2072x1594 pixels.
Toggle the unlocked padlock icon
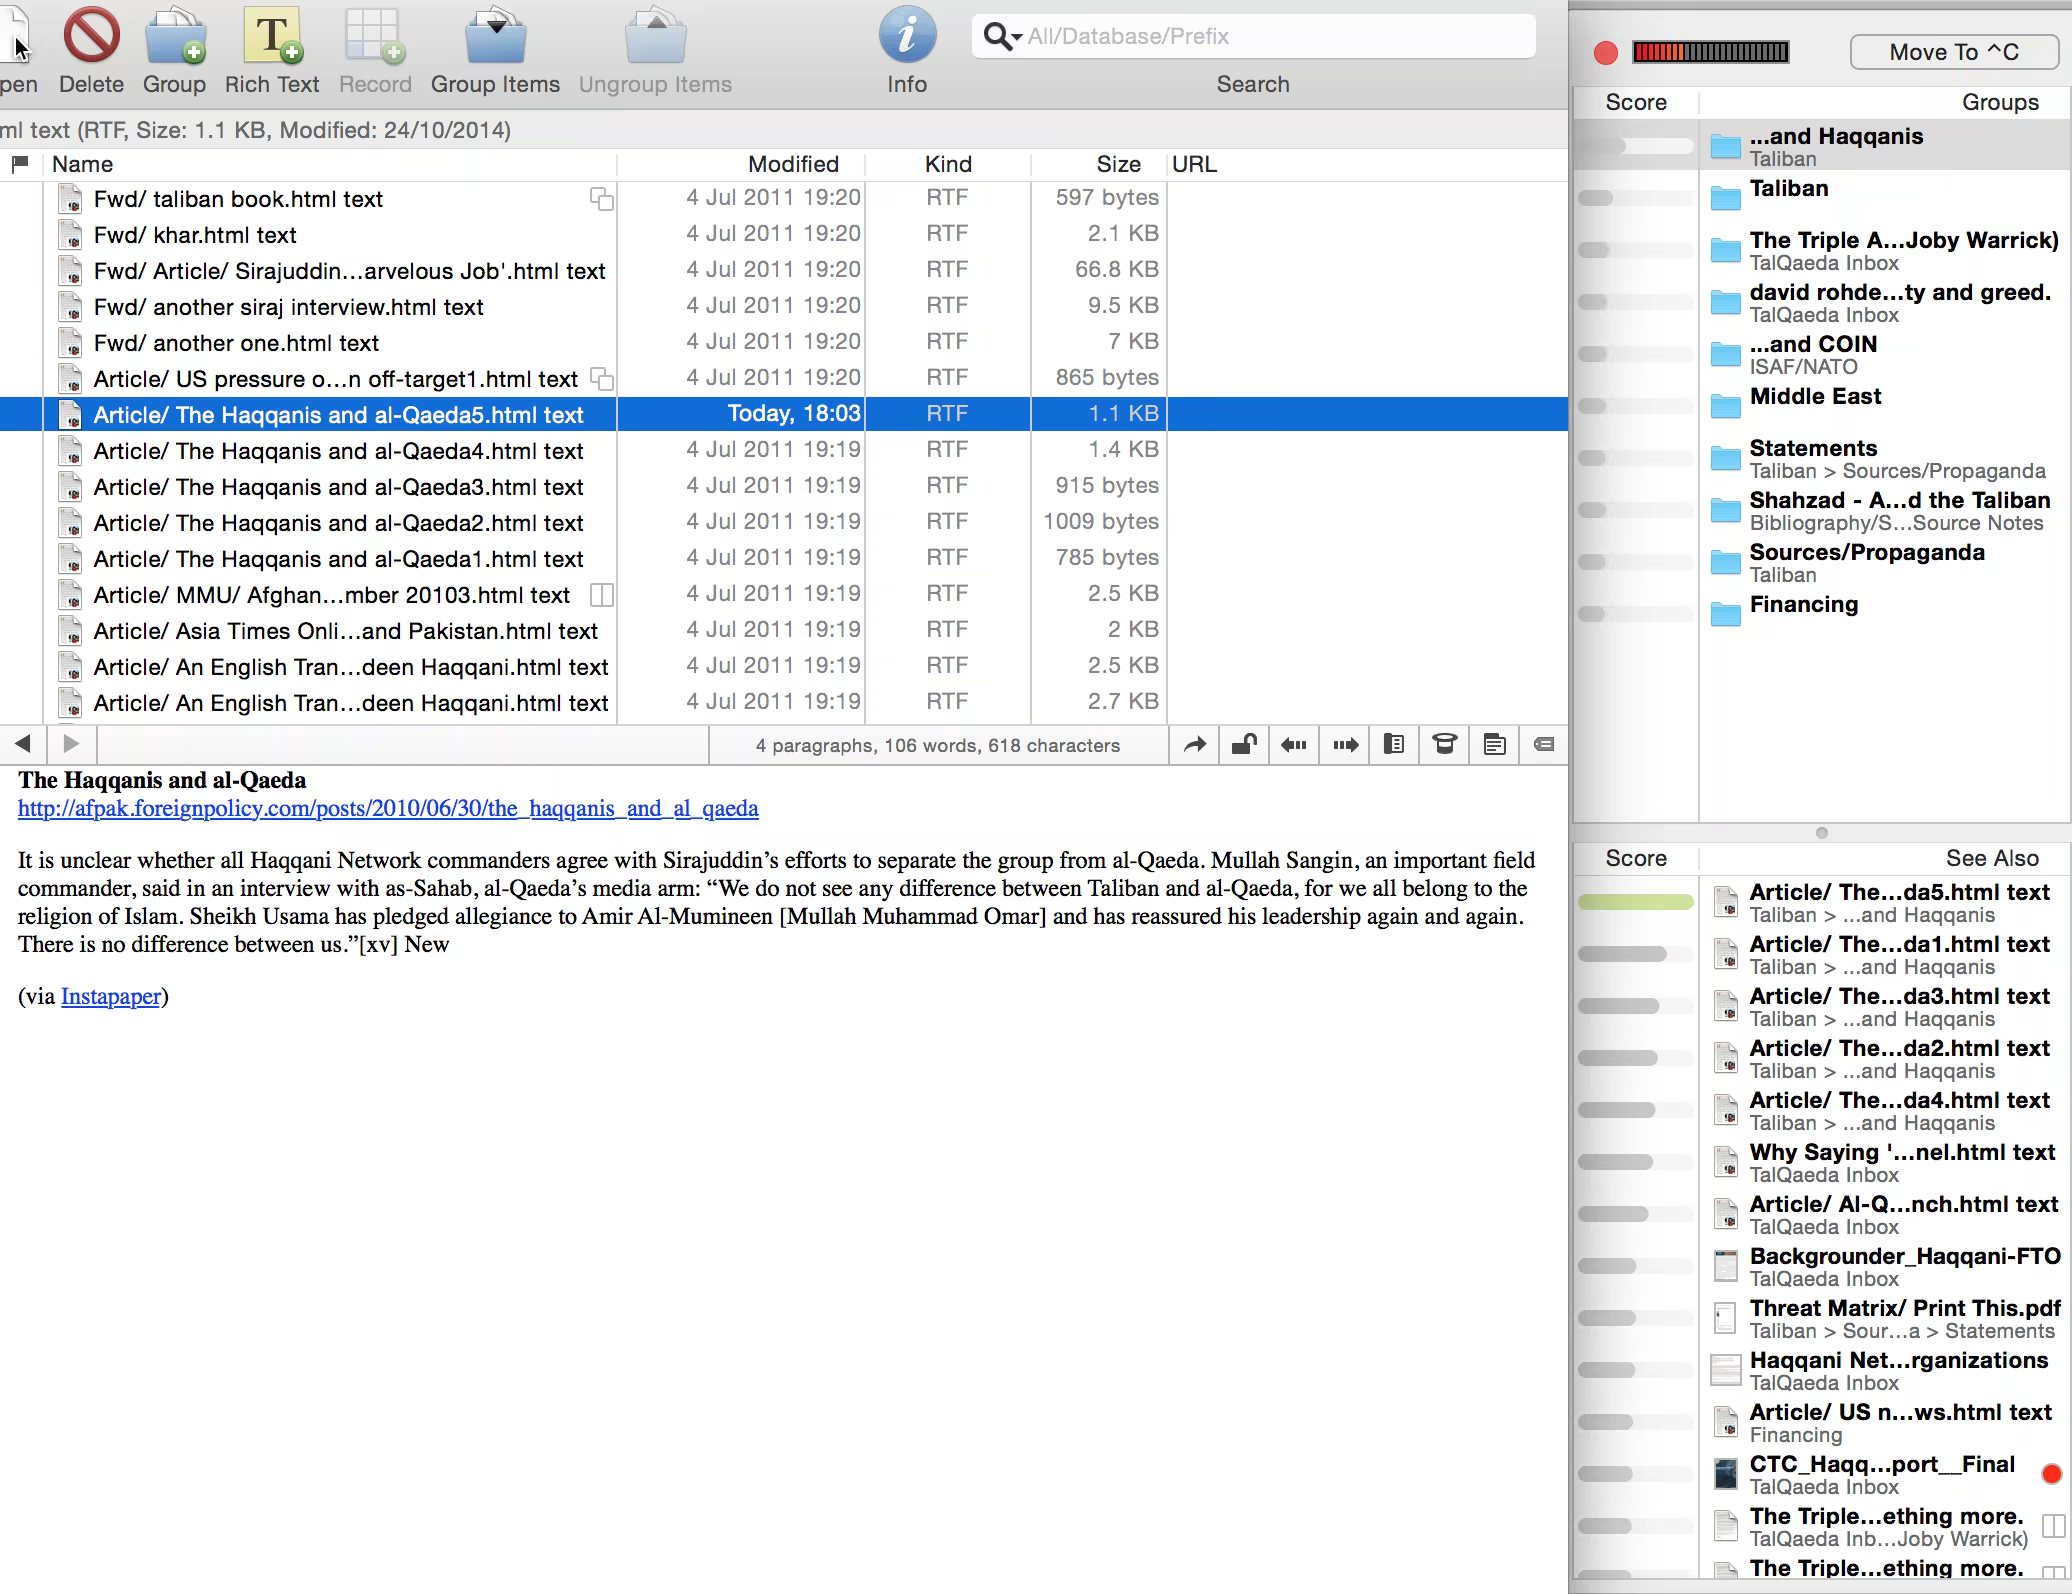[1244, 744]
